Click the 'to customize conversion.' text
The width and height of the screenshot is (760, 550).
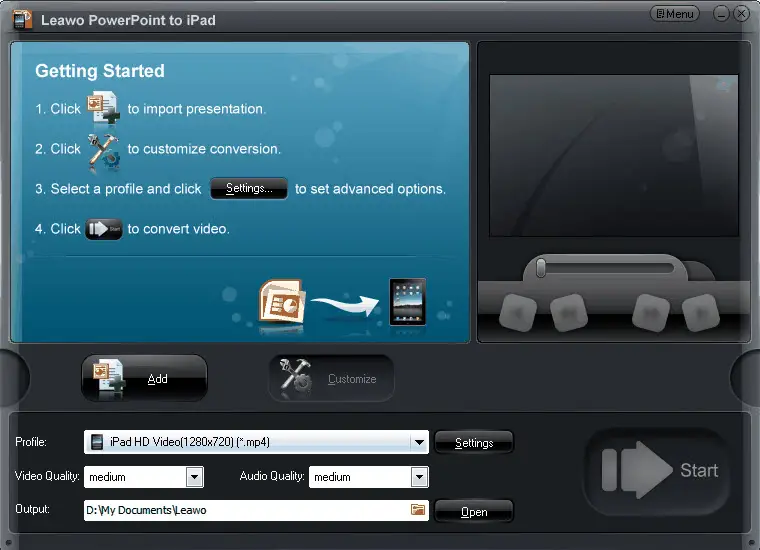pos(204,149)
